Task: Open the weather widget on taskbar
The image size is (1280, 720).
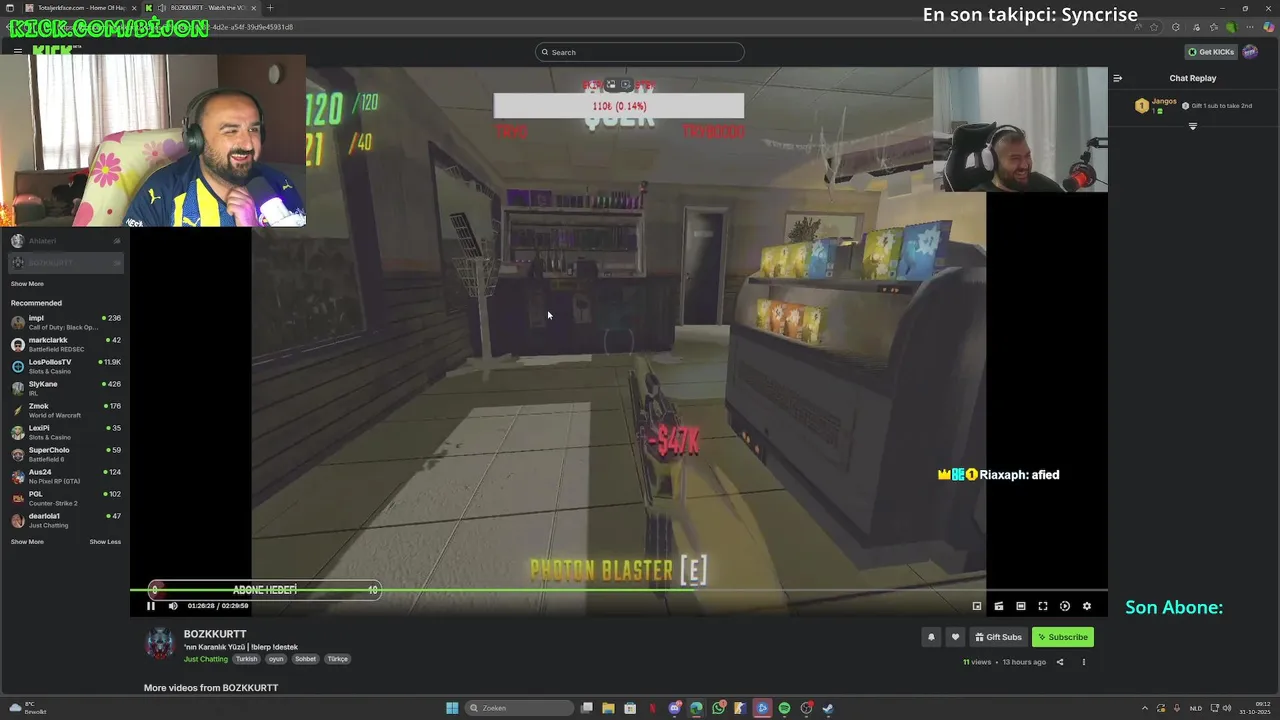Action: [x=27, y=708]
